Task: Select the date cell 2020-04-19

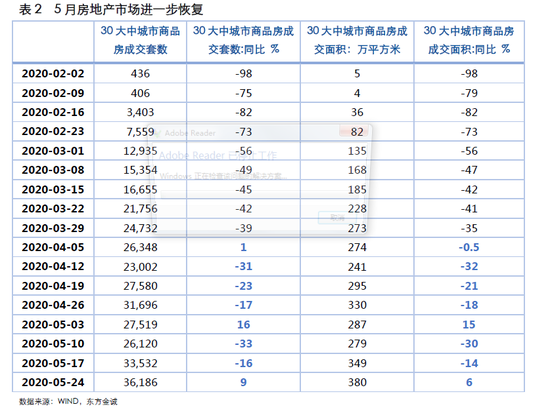Action: [53, 286]
